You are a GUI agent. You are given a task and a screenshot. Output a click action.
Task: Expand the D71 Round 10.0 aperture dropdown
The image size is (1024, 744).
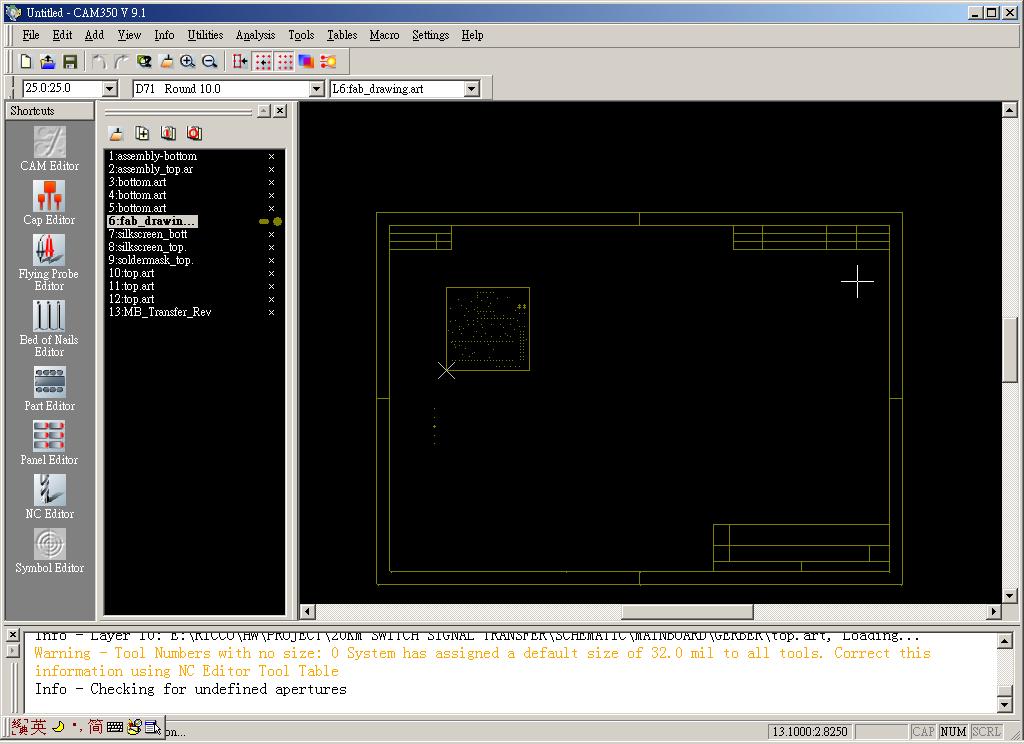click(x=315, y=89)
